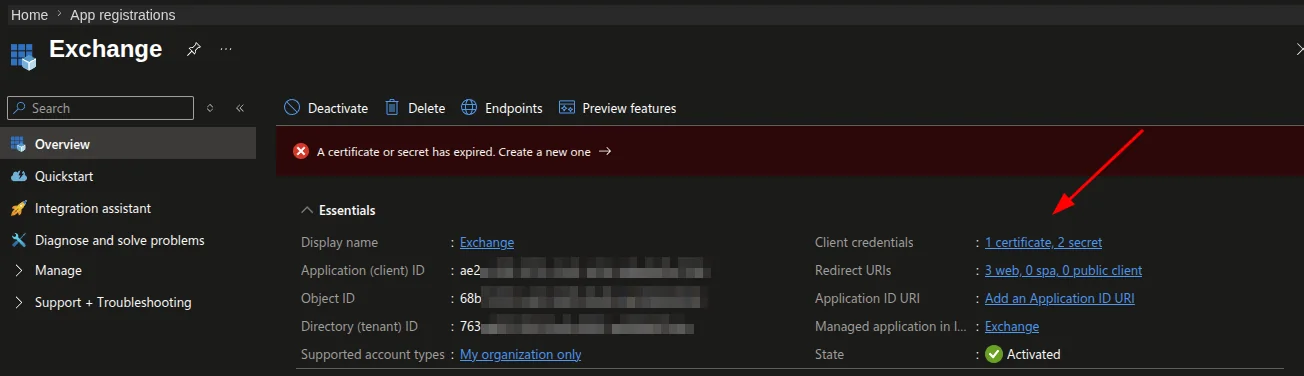Open 1 certificate, 2 secret link
1304x376 pixels.
1043,242
